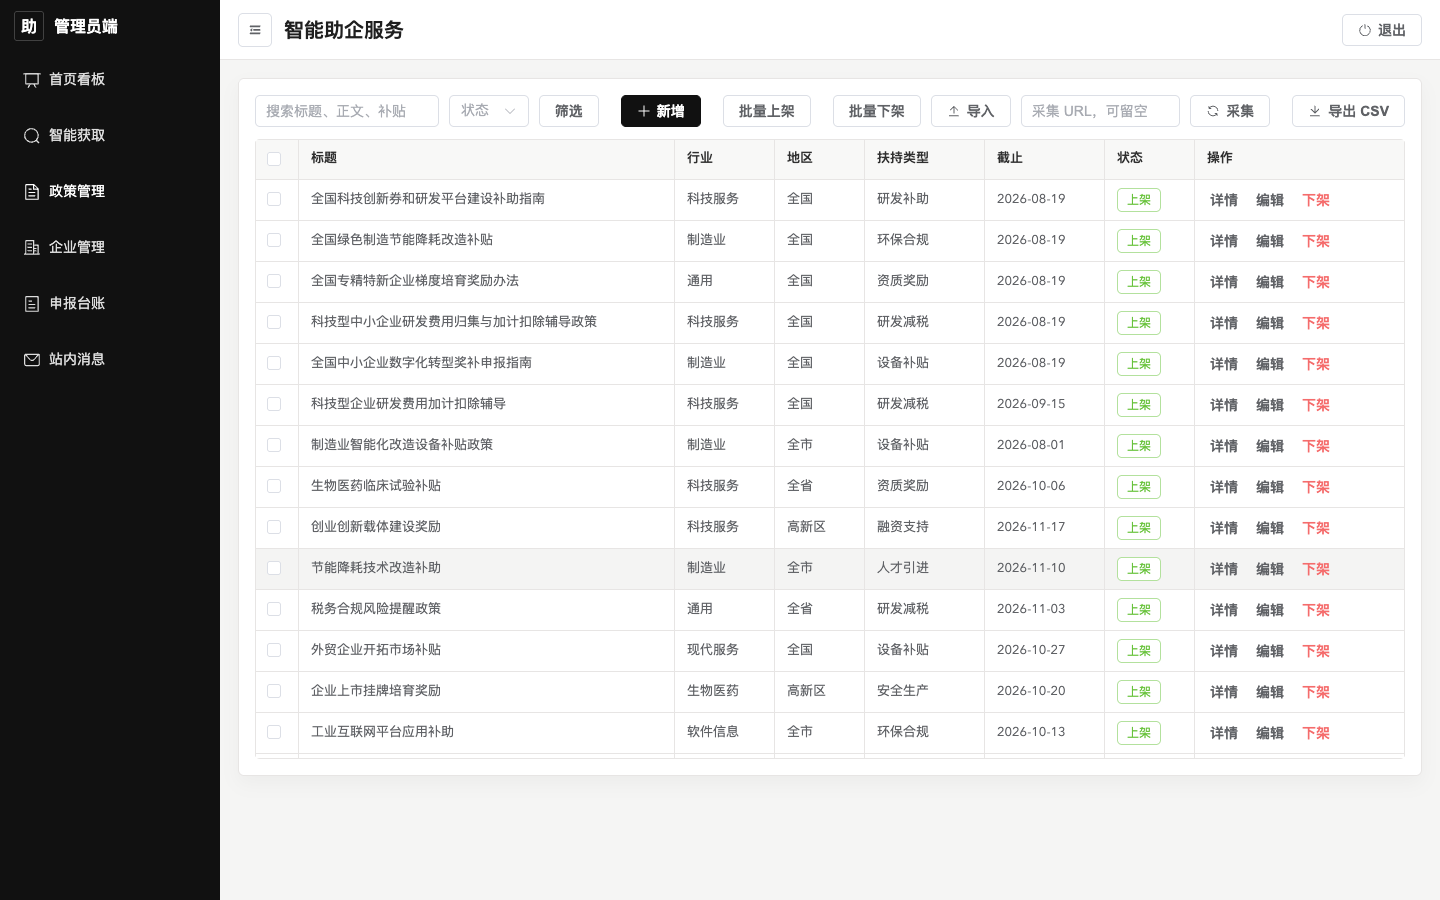The width and height of the screenshot is (1440, 900).
Task: Click the 安全生产 support type cell
Action: coord(903,691)
